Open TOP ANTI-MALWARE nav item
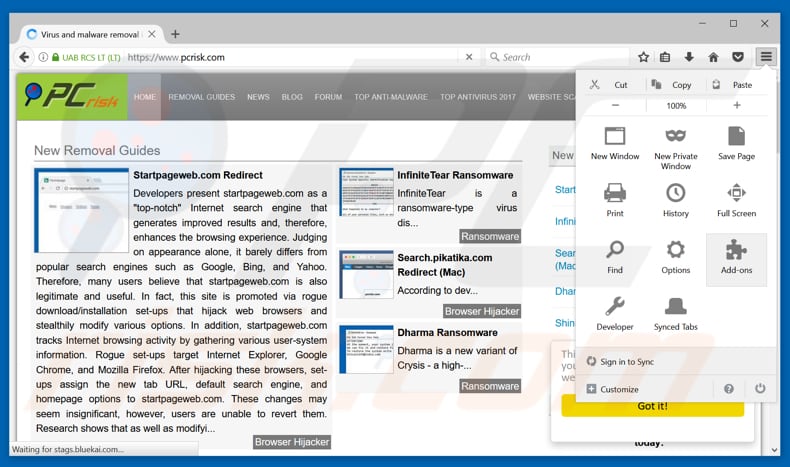 pos(390,97)
